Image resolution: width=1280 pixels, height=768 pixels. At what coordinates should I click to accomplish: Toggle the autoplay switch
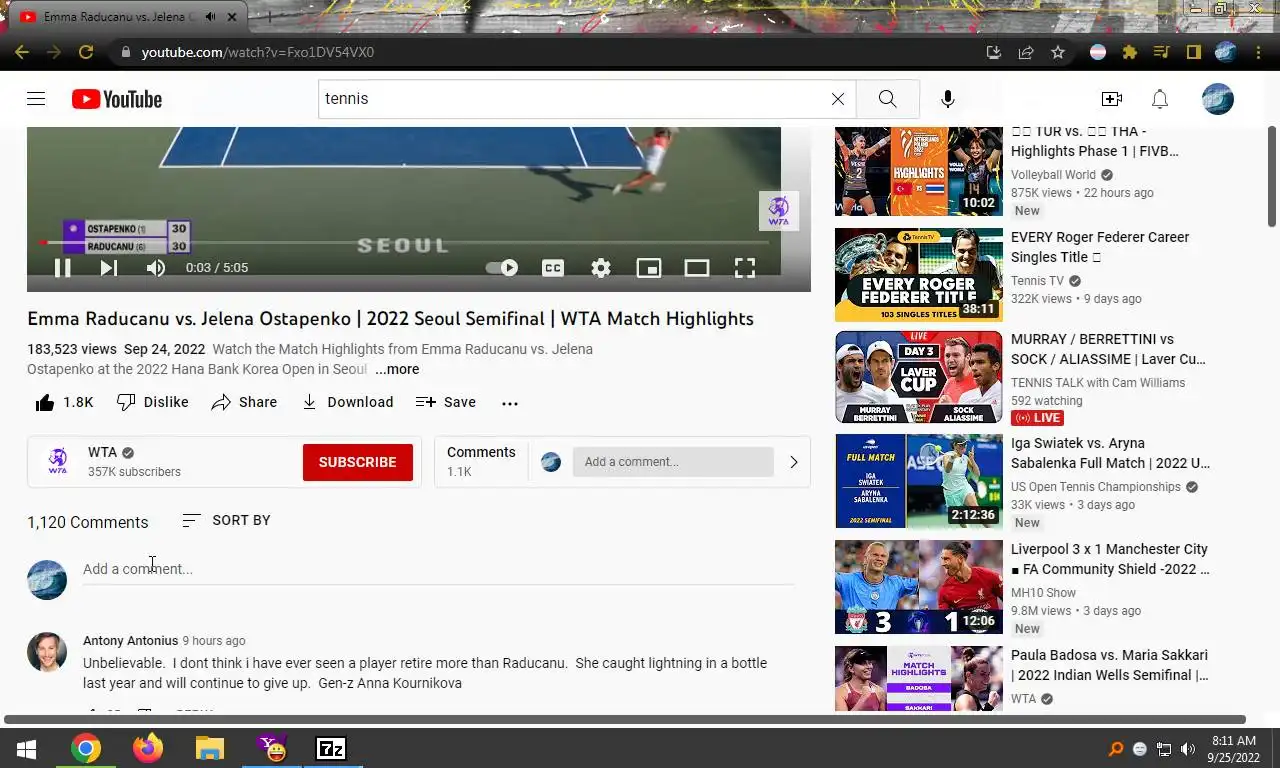[x=502, y=268]
